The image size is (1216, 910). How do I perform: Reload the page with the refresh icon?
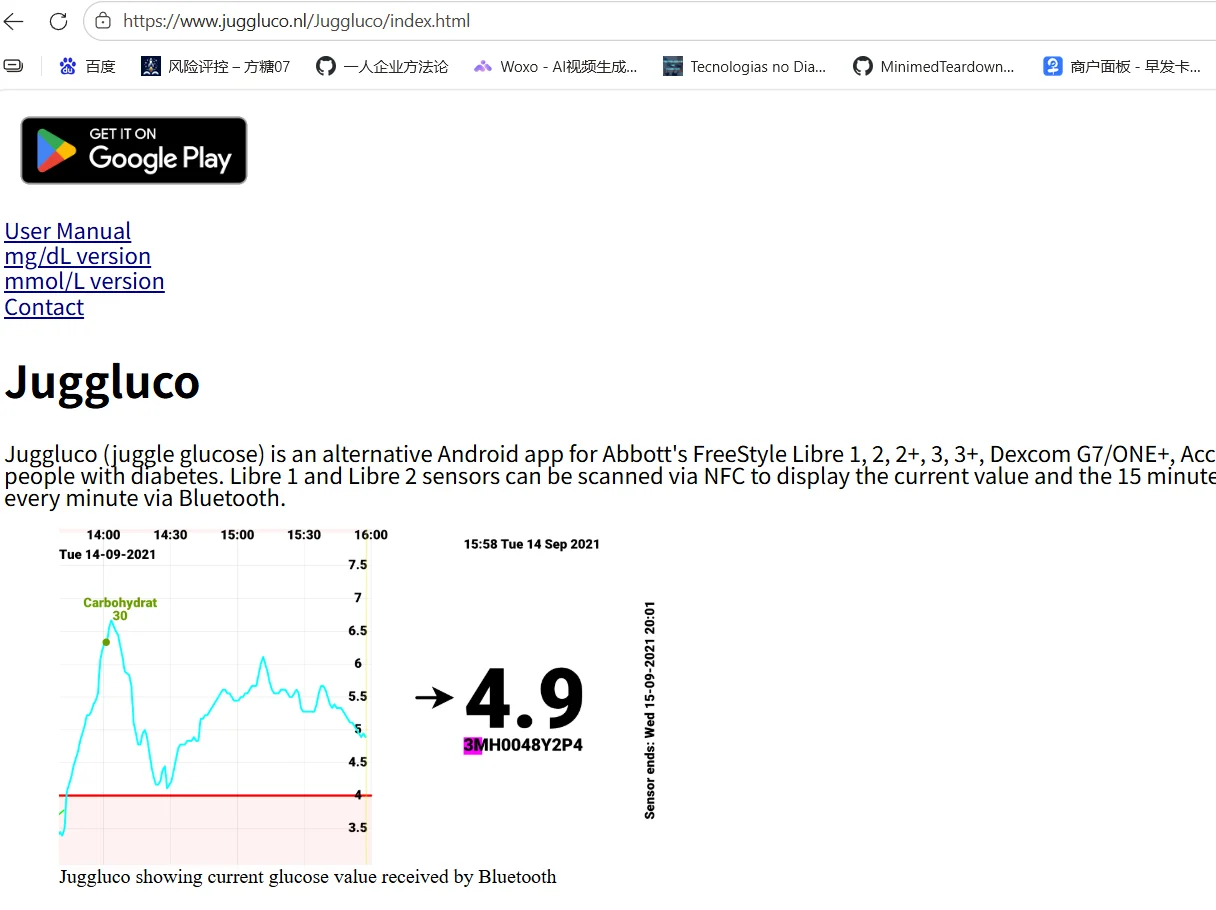point(58,21)
